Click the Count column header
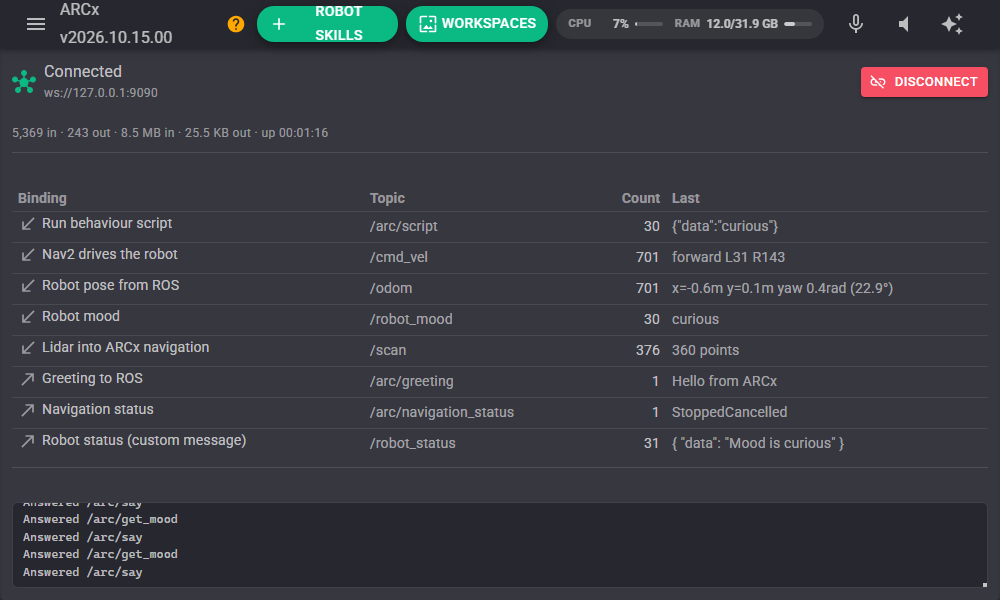 pyautogui.click(x=640, y=198)
